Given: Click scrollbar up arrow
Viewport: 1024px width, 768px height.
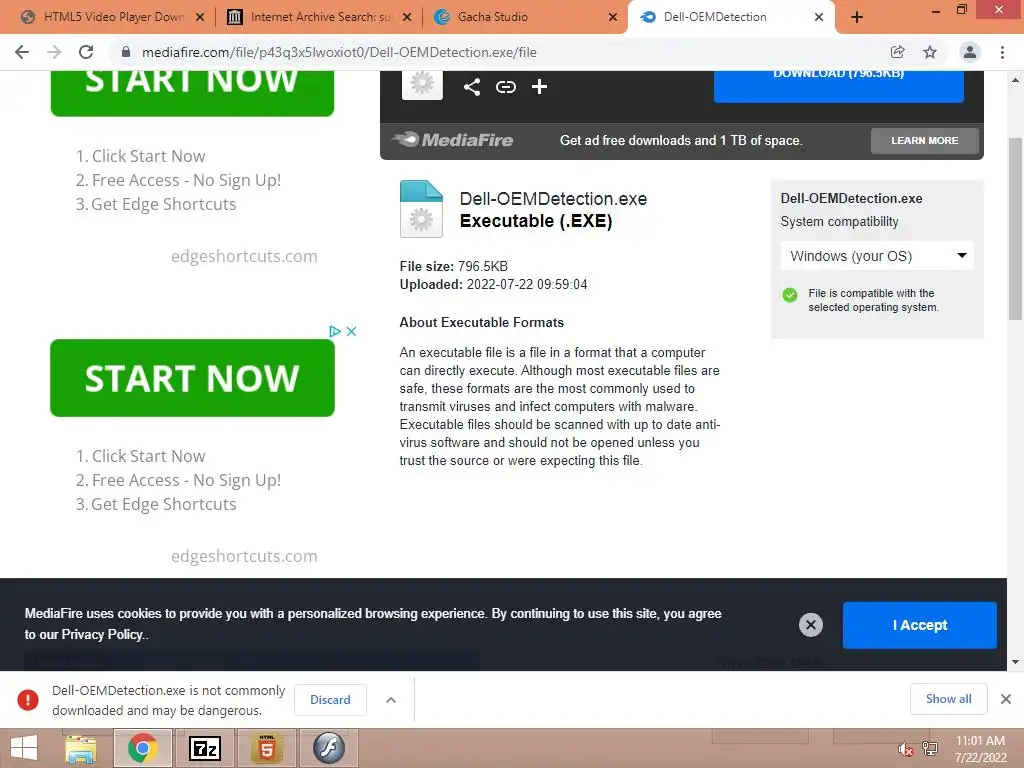Looking at the screenshot, I should [1015, 80].
